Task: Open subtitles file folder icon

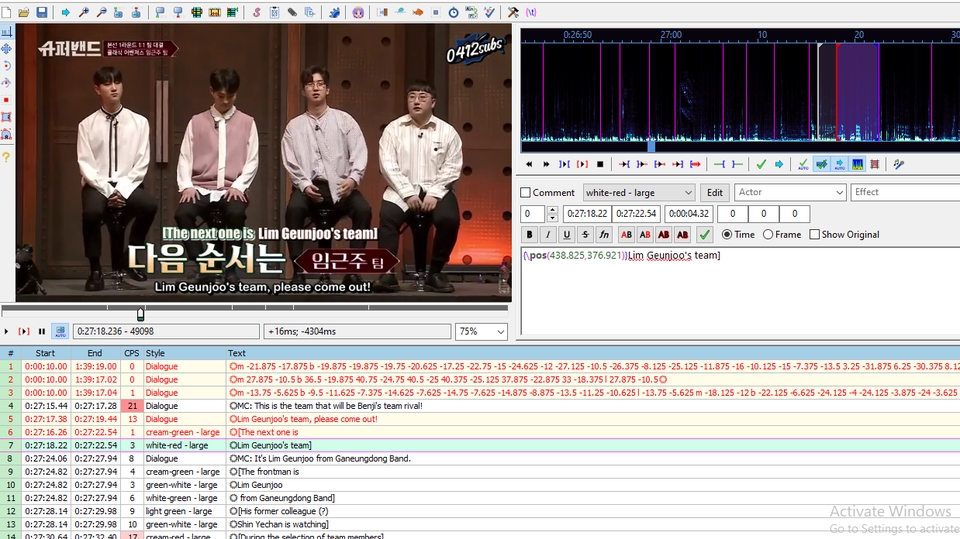Action: click(x=23, y=12)
